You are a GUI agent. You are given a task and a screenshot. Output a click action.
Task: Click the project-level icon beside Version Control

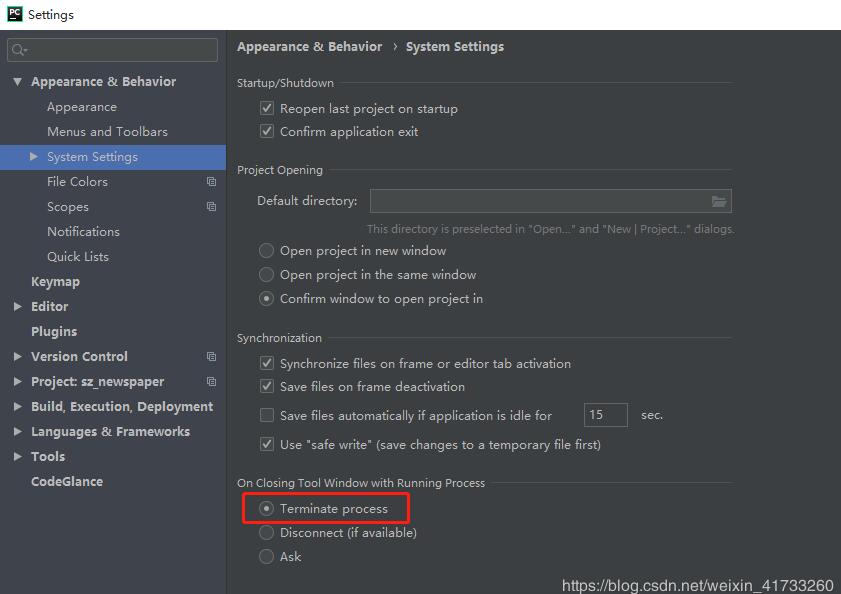click(211, 357)
